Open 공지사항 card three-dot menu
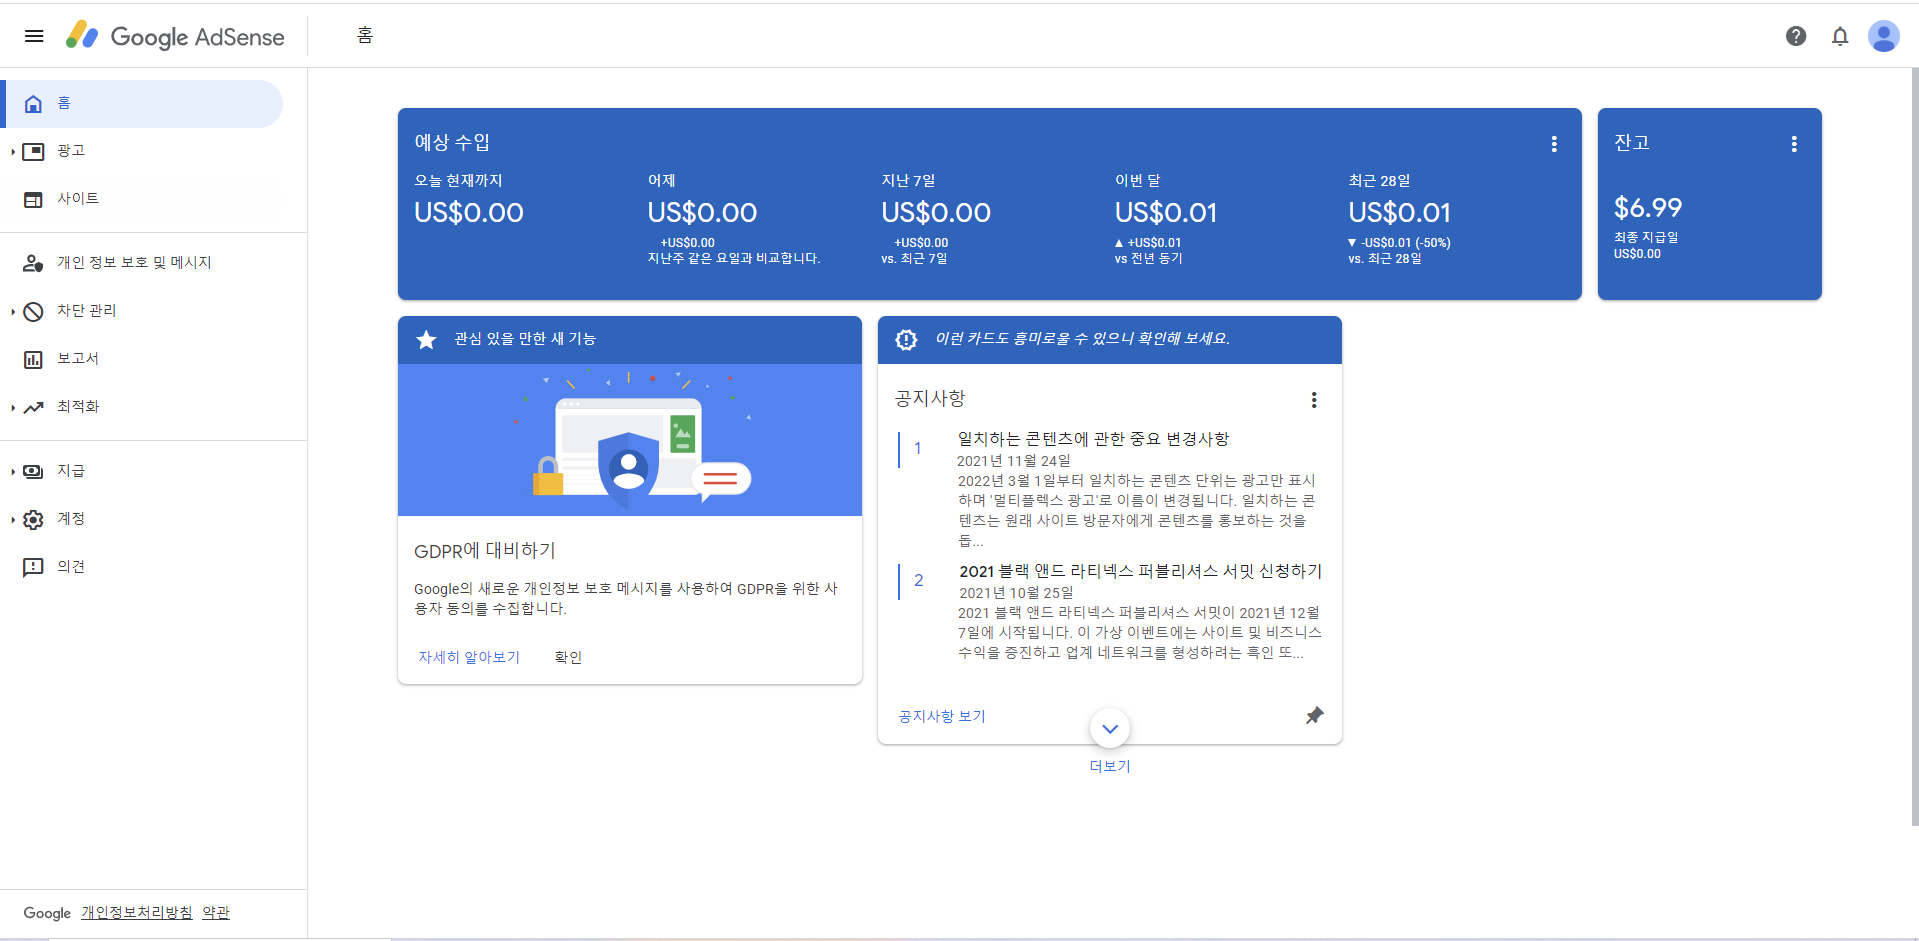Image resolution: width=1919 pixels, height=941 pixels. [x=1314, y=400]
